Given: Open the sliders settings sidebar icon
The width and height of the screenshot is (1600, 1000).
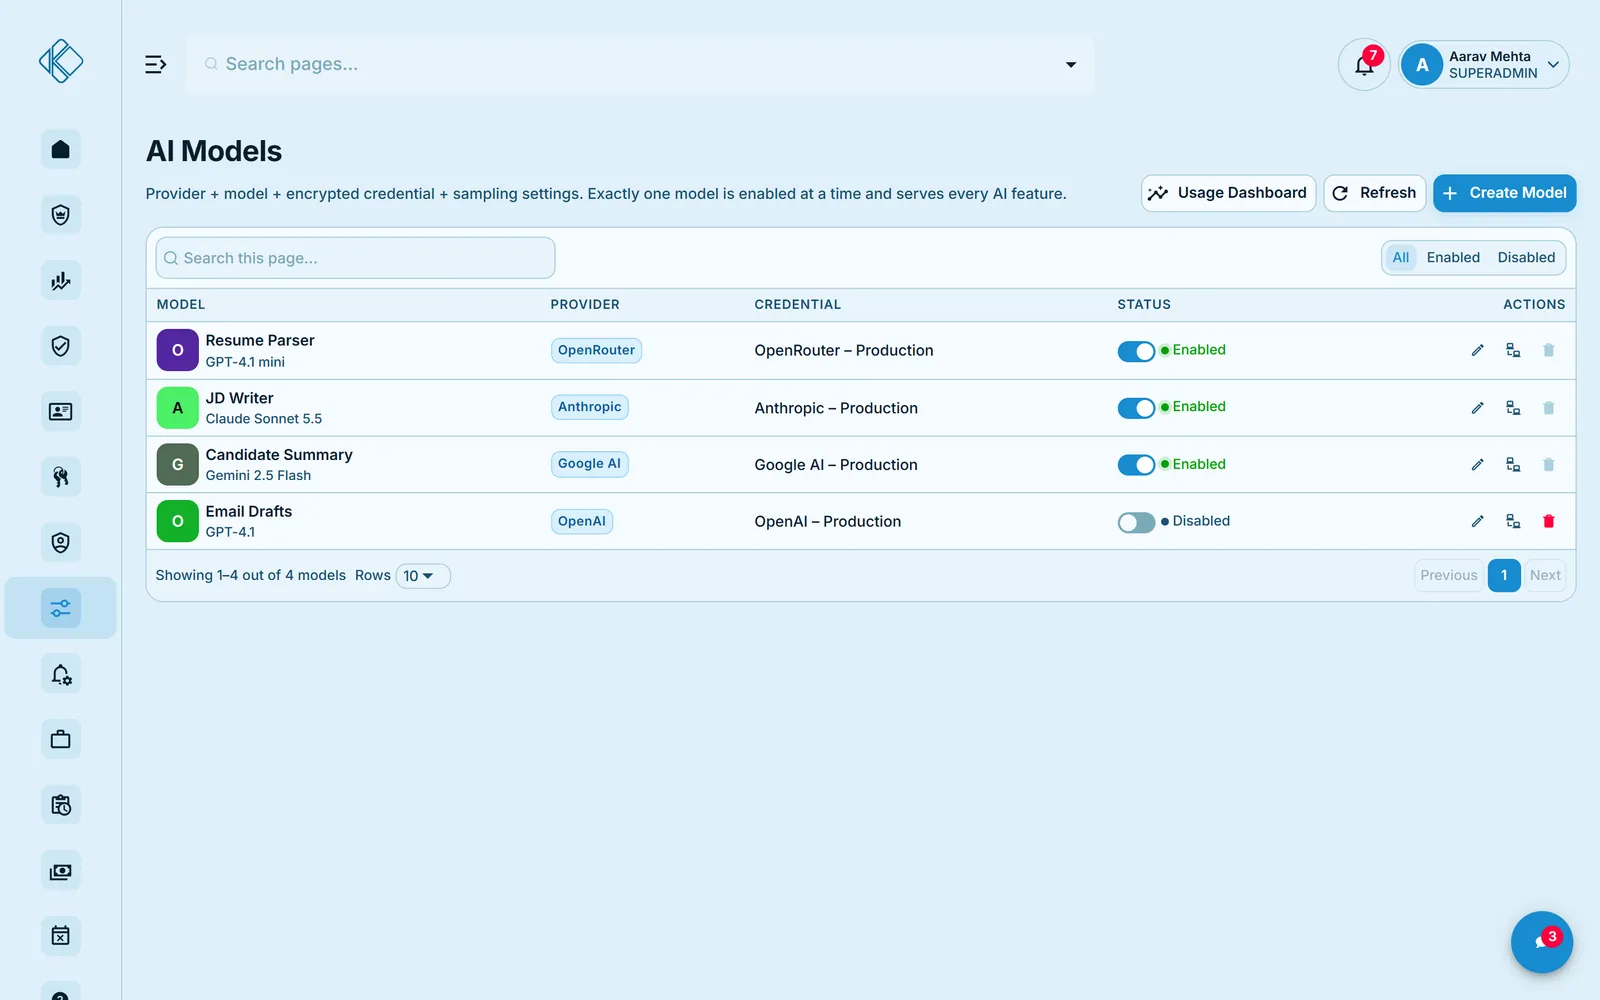Looking at the screenshot, I should coord(61,608).
